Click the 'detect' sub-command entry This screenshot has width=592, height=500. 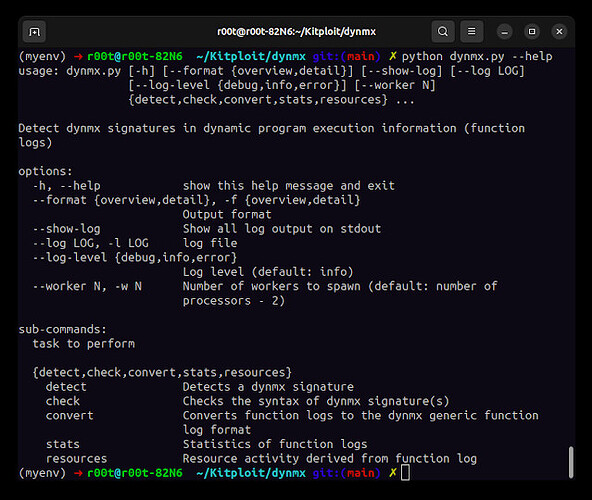tap(66, 387)
